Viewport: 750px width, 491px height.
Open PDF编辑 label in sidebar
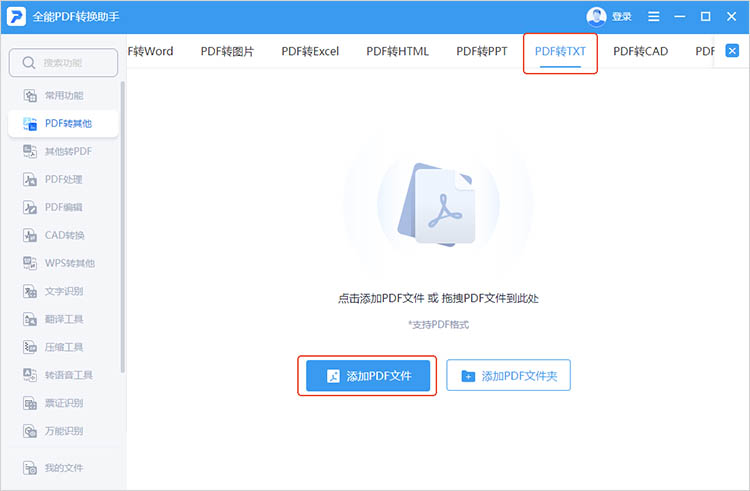pos(64,207)
